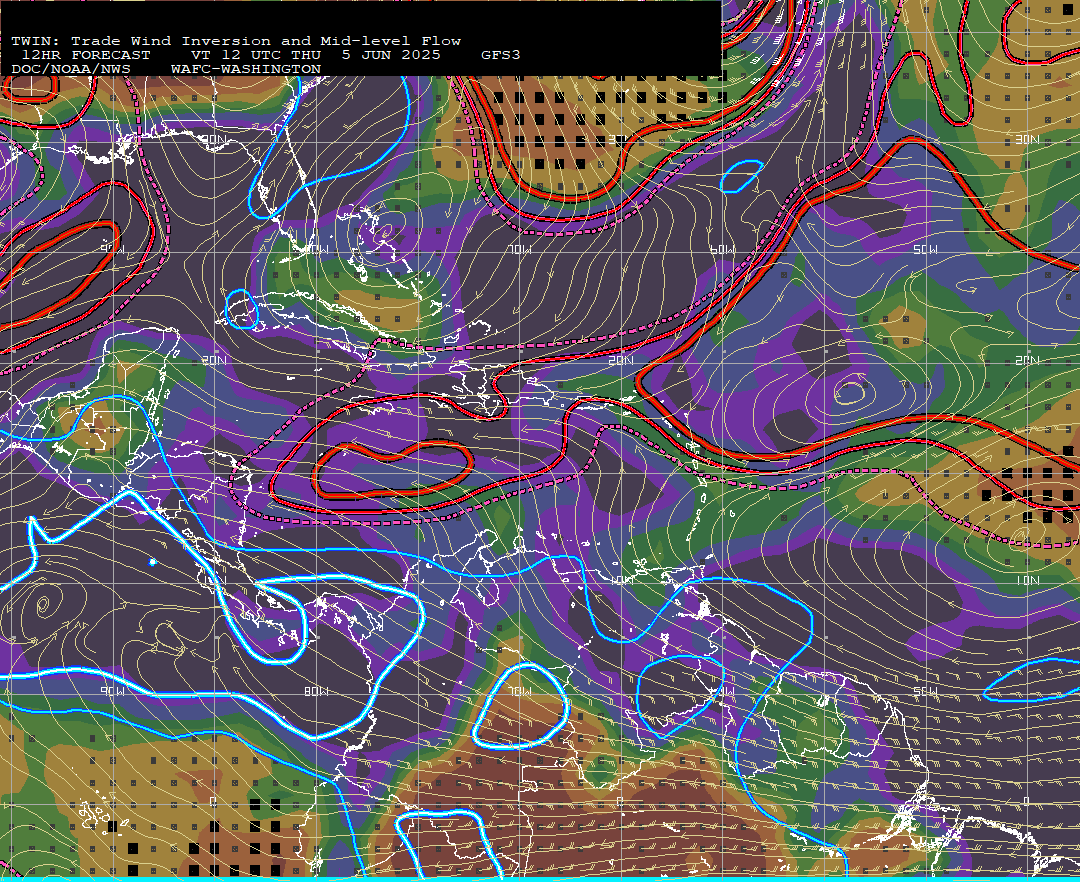Click the 'WAFC-WASHINGTON' text in header
This screenshot has height=882, width=1080.
point(246,70)
